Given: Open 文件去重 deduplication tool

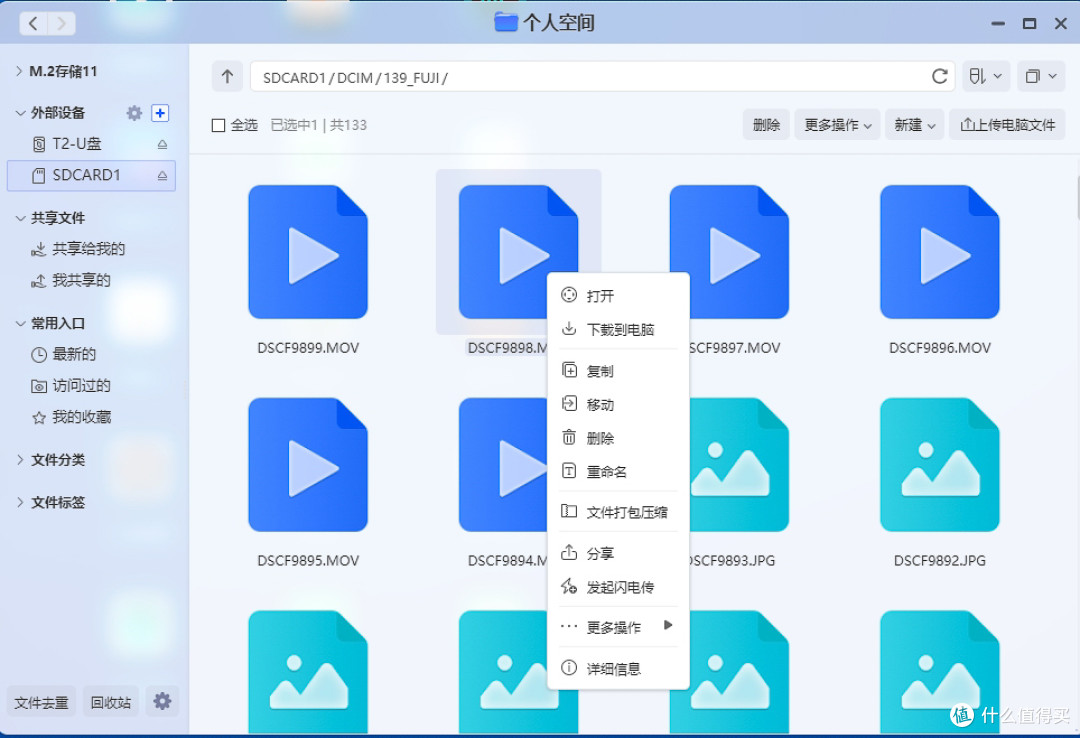Looking at the screenshot, I should click(41, 703).
